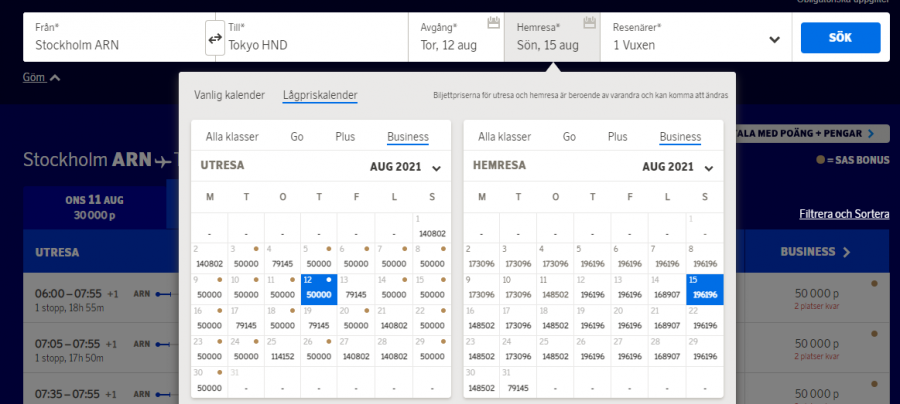The width and height of the screenshot is (900, 404).
Task: Switch to Vanlig kalender tab
Action: [229, 95]
